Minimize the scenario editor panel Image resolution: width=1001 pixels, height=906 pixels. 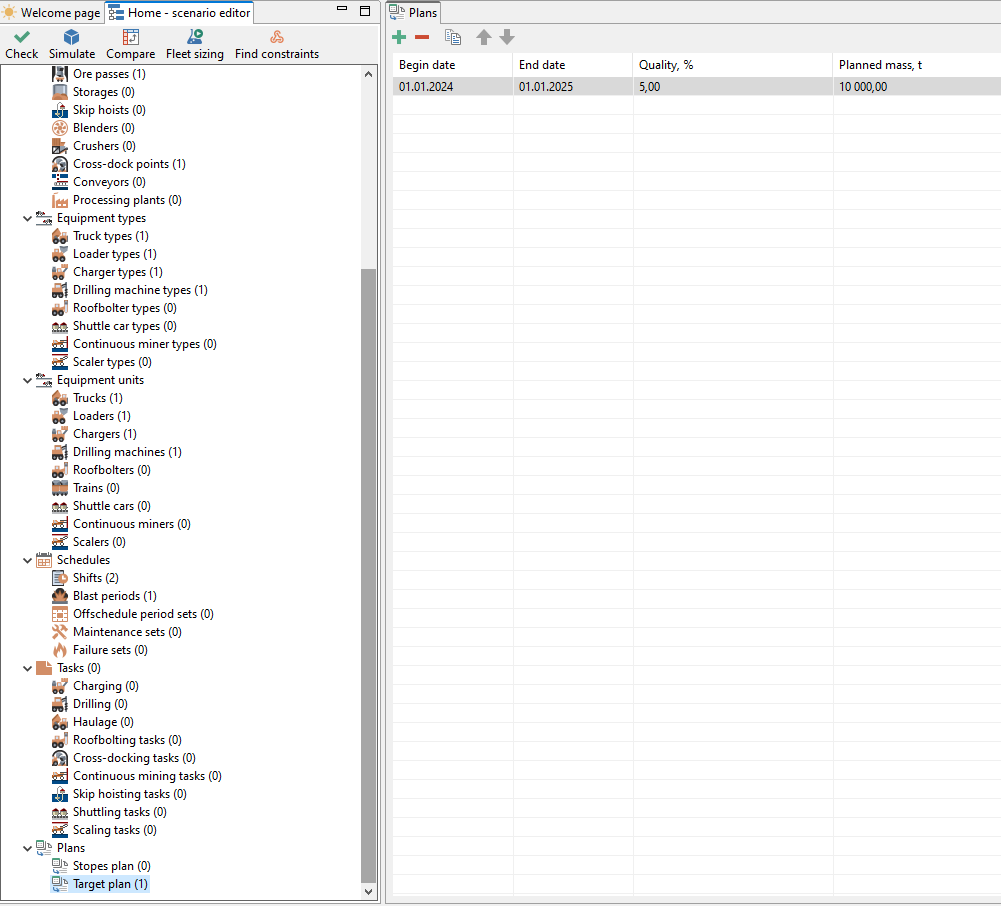point(342,10)
